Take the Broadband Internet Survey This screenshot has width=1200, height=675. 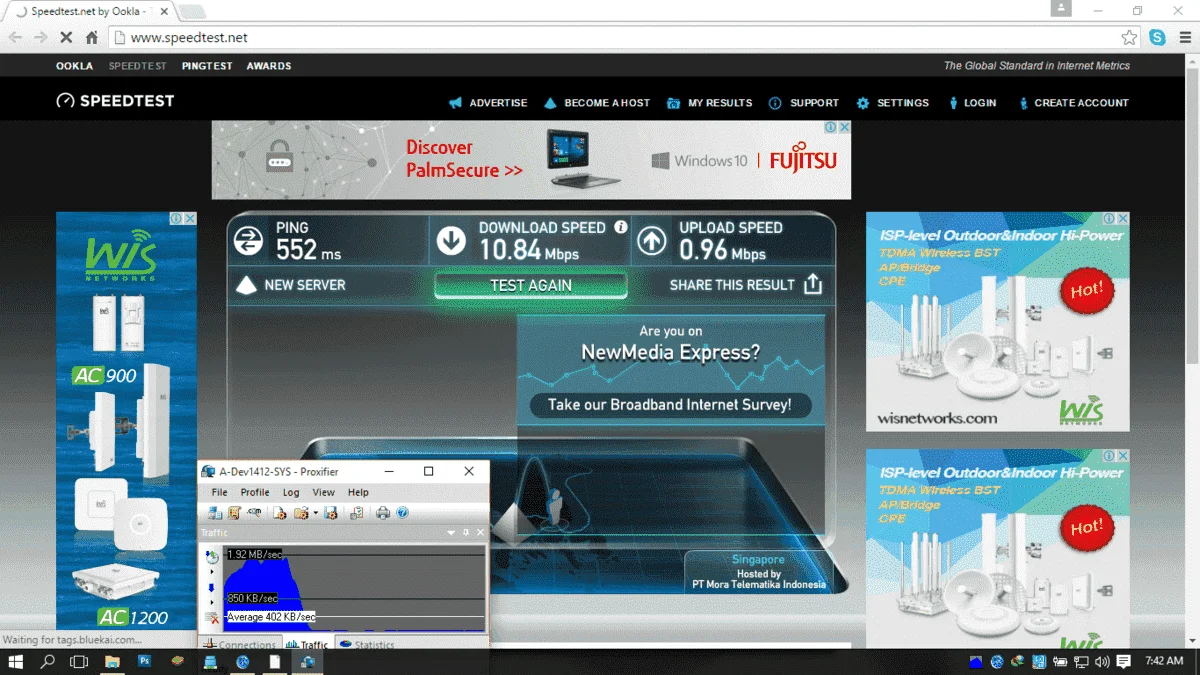pos(670,405)
